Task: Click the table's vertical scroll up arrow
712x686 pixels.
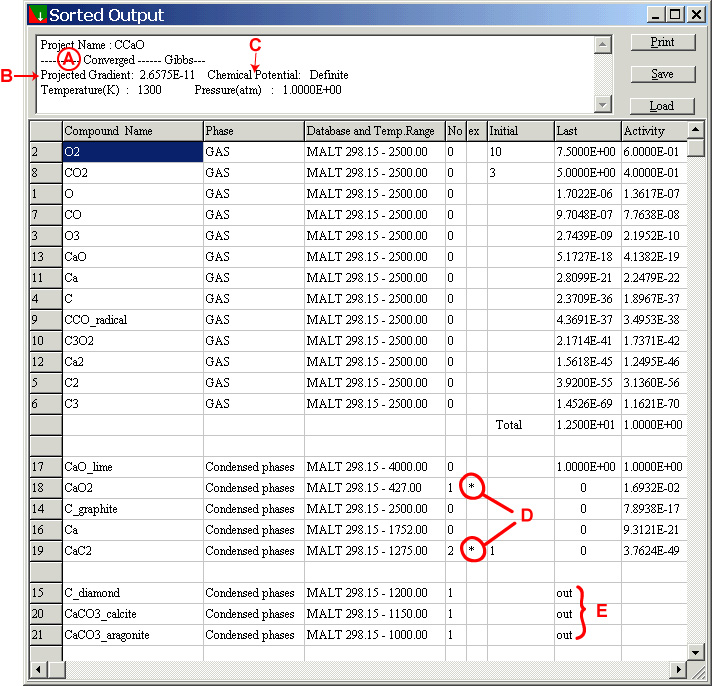Action: coord(696,131)
